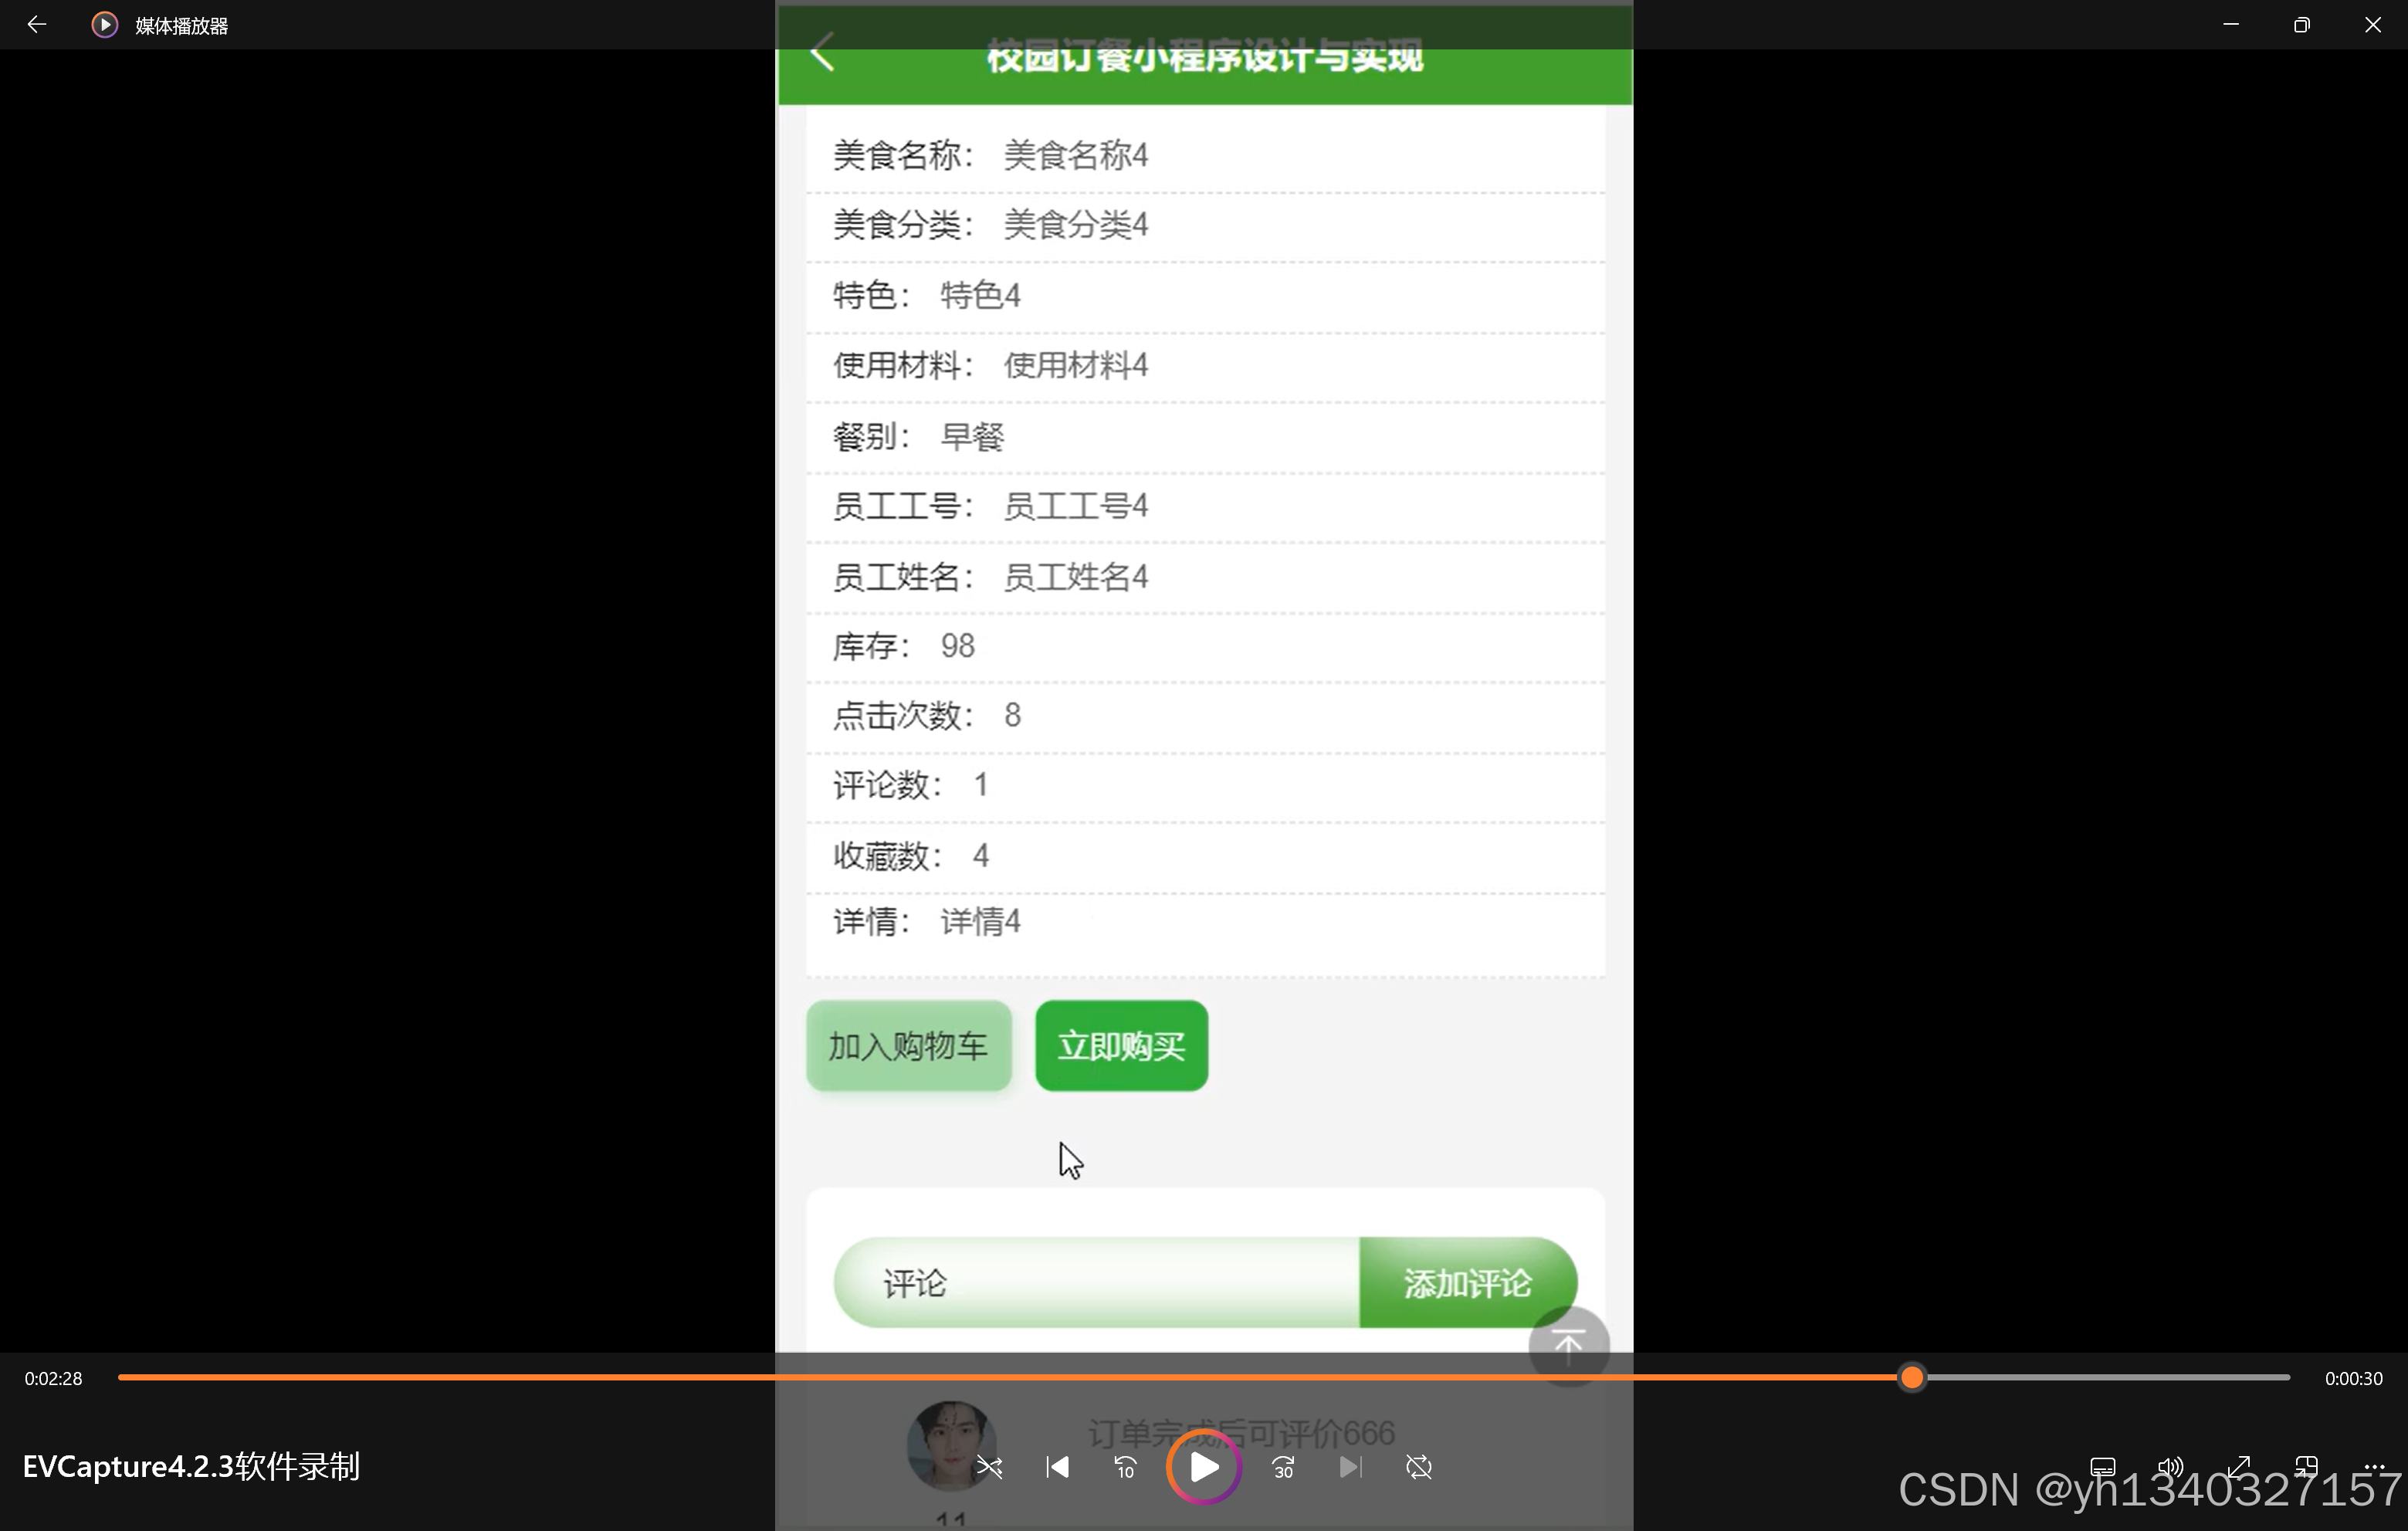The width and height of the screenshot is (2408, 1531).
Task: Restore down the media player window
Action: tap(2302, 24)
